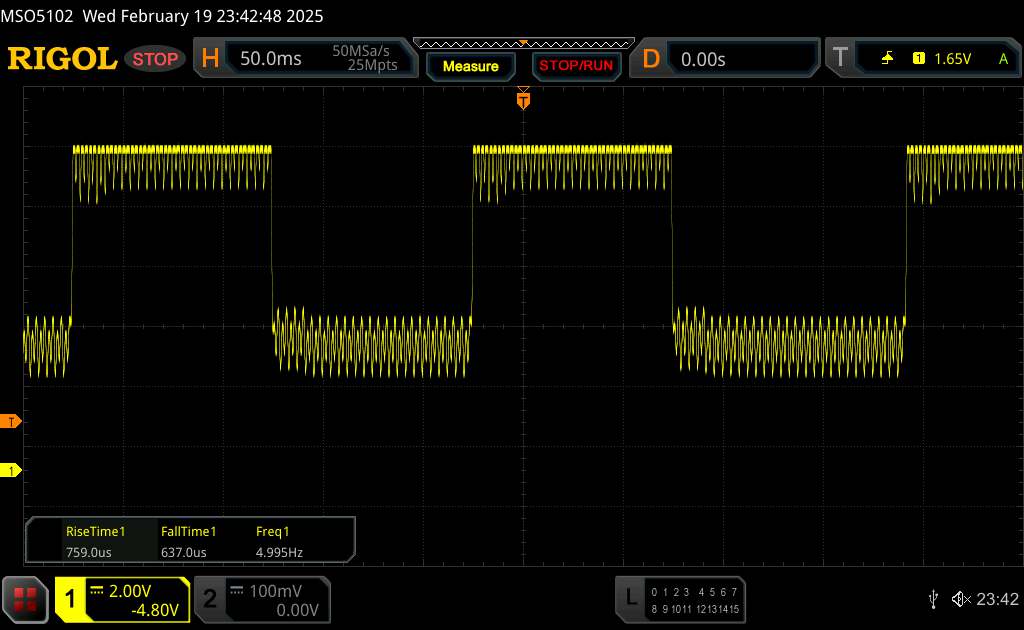Screen dimensions: 1024x630
Task: Select the 0.00s horizontal delay value
Action: point(703,59)
